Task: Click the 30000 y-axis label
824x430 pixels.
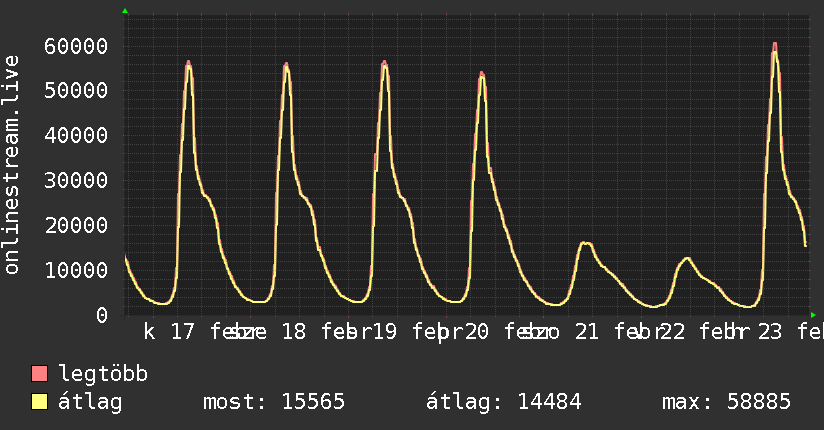Action: (x=76, y=180)
